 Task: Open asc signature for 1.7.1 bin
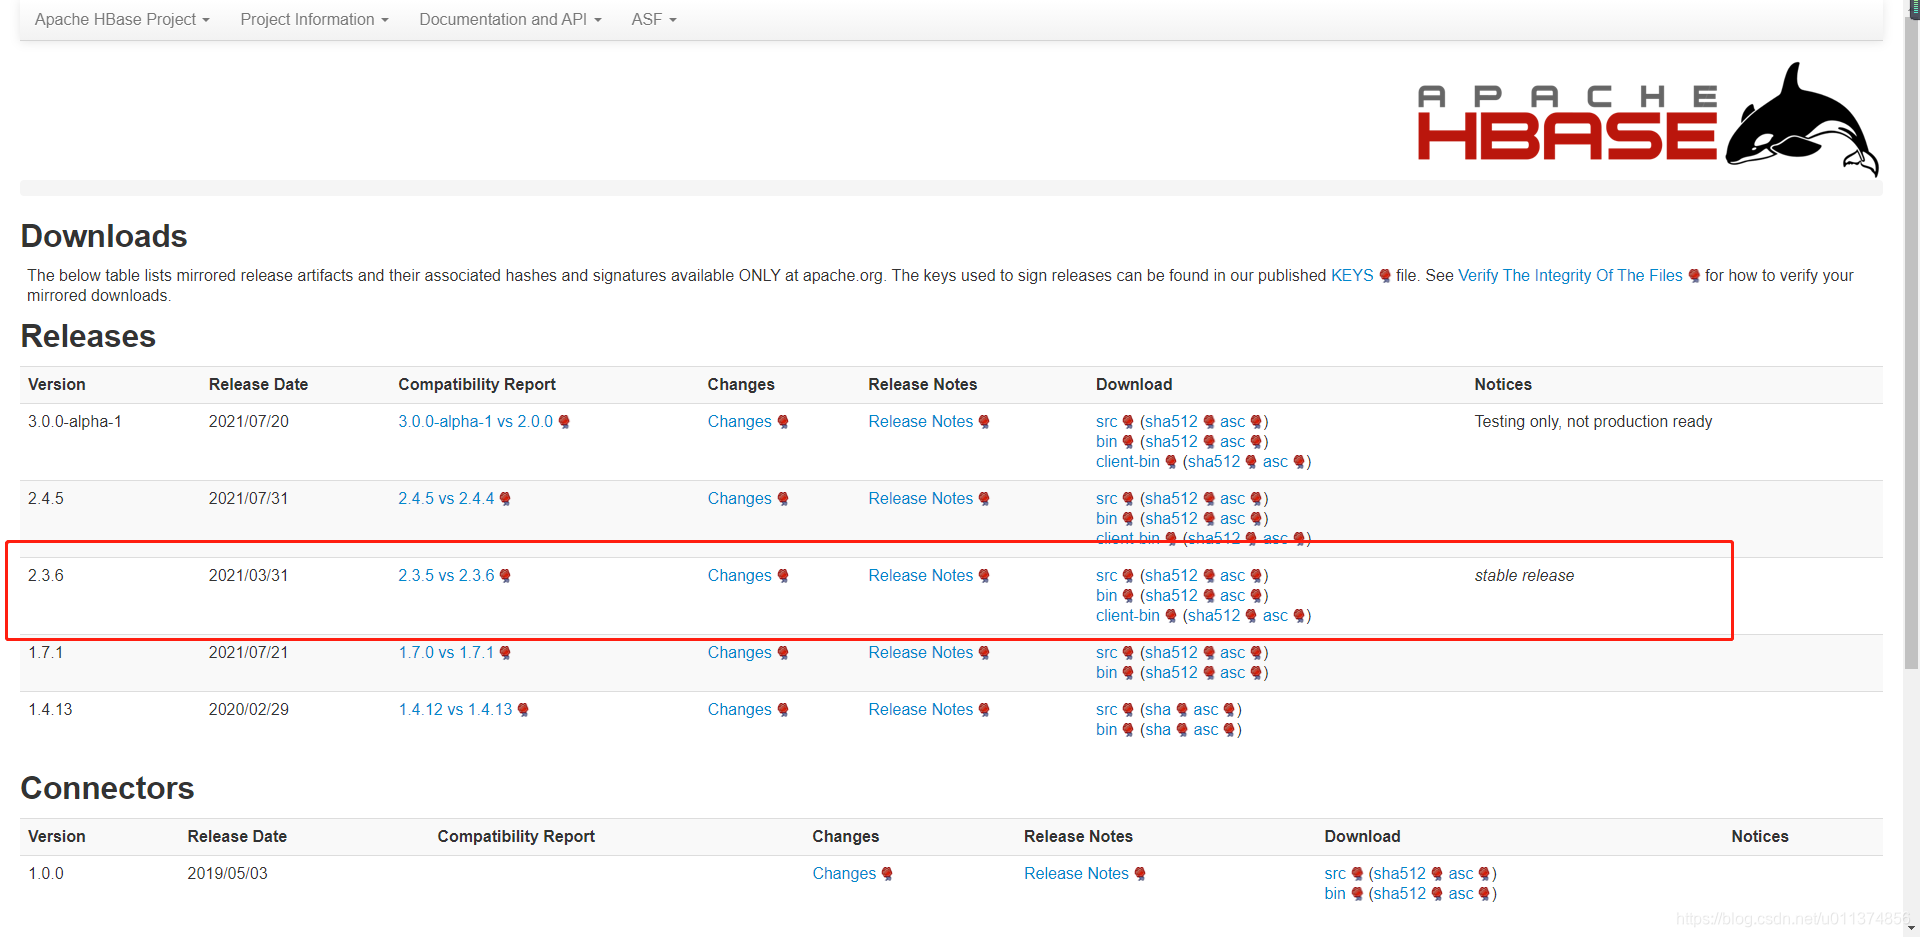[x=1232, y=672]
